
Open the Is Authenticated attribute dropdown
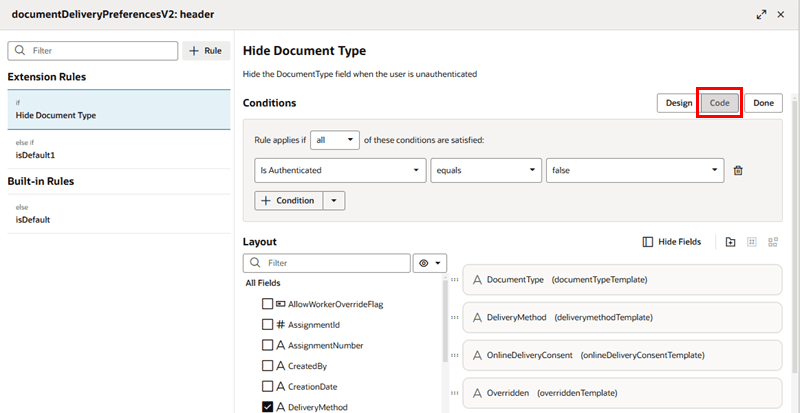pos(340,171)
